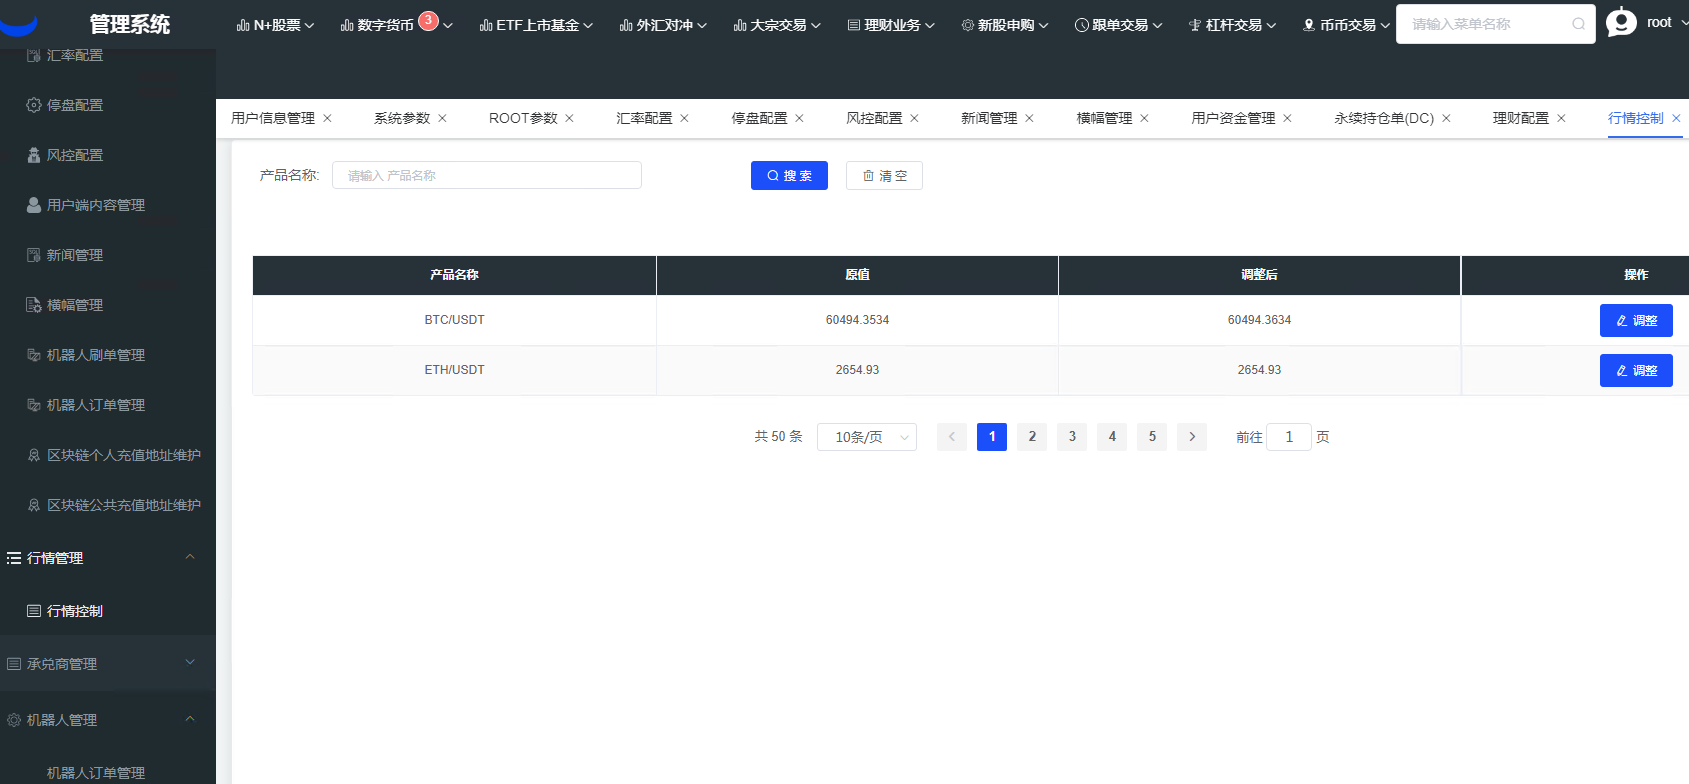Click the blue 搜索 button

click(x=789, y=176)
